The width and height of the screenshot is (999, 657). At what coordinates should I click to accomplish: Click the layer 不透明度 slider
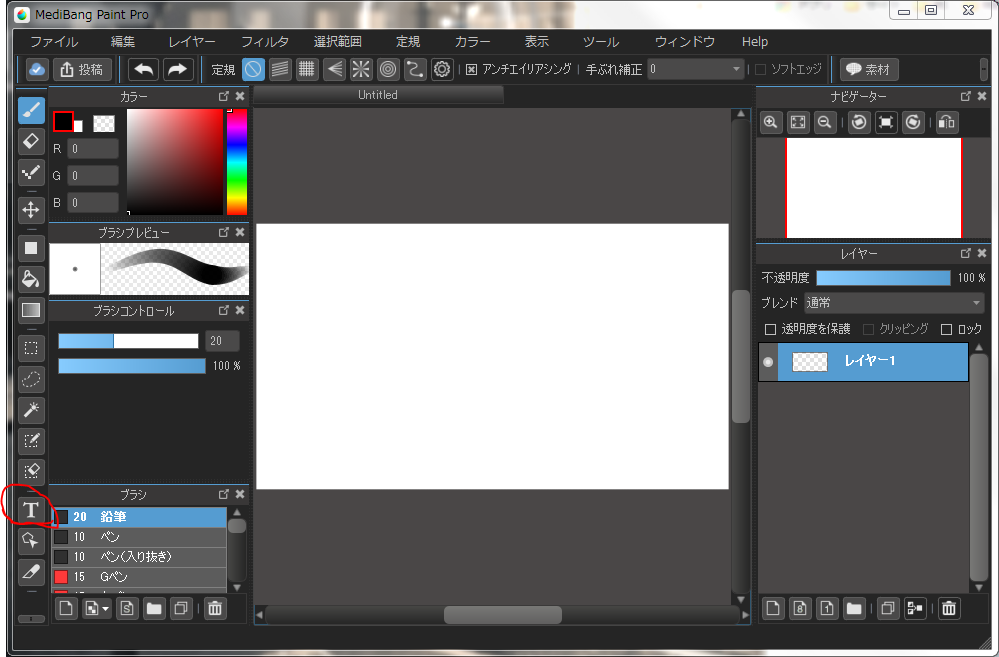pyautogui.click(x=883, y=278)
